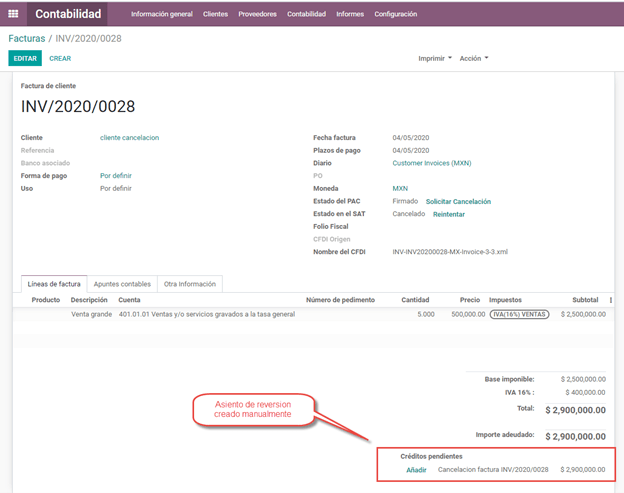Open the Información general menu
The width and height of the screenshot is (624, 493).
click(x=162, y=14)
